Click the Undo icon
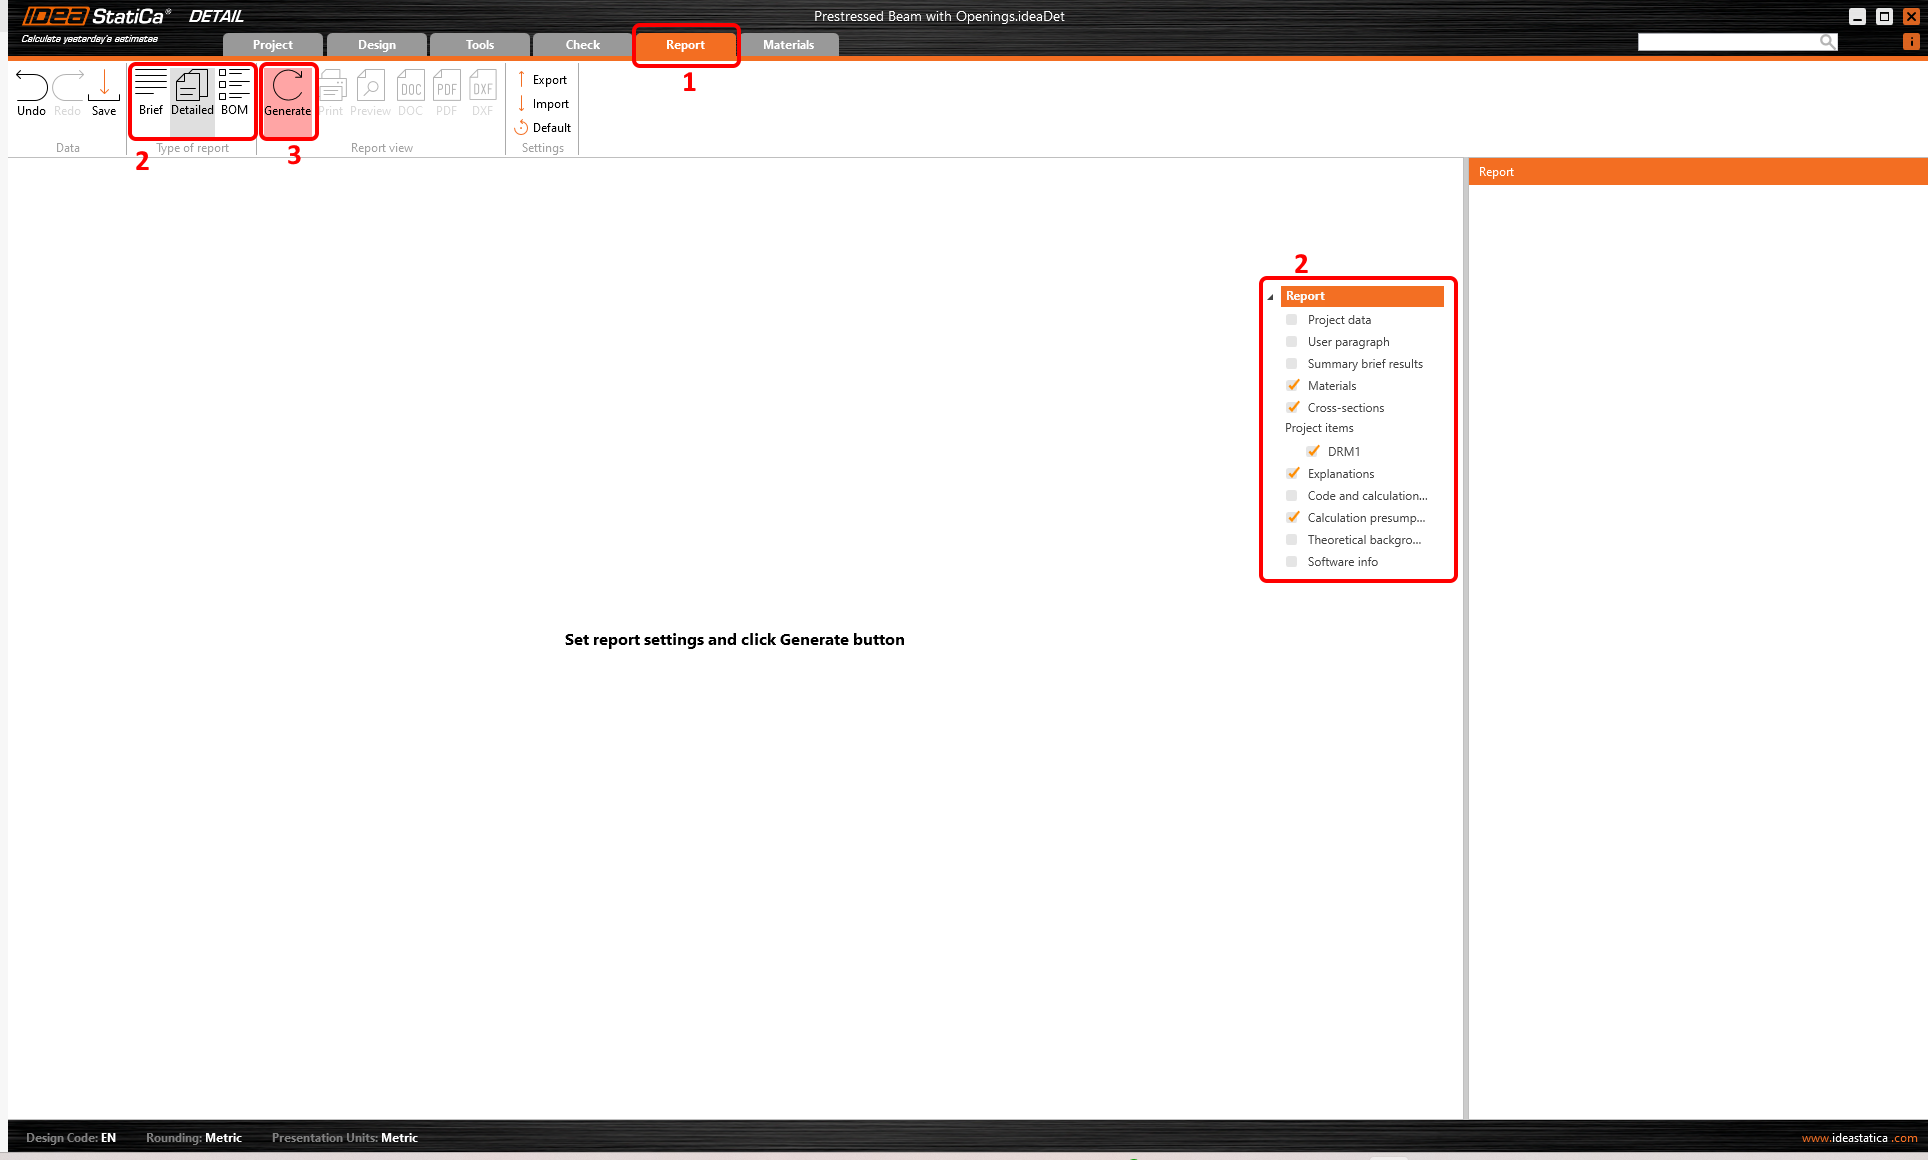 pyautogui.click(x=31, y=87)
